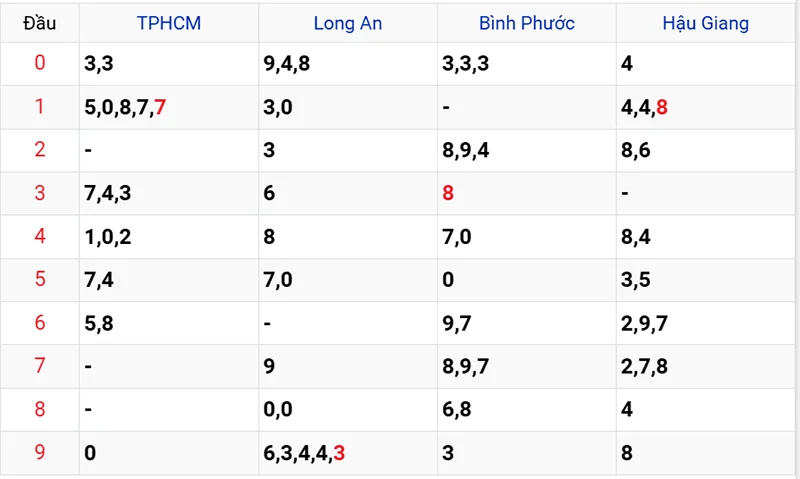Select the Long An cell 0,0

click(x=278, y=409)
